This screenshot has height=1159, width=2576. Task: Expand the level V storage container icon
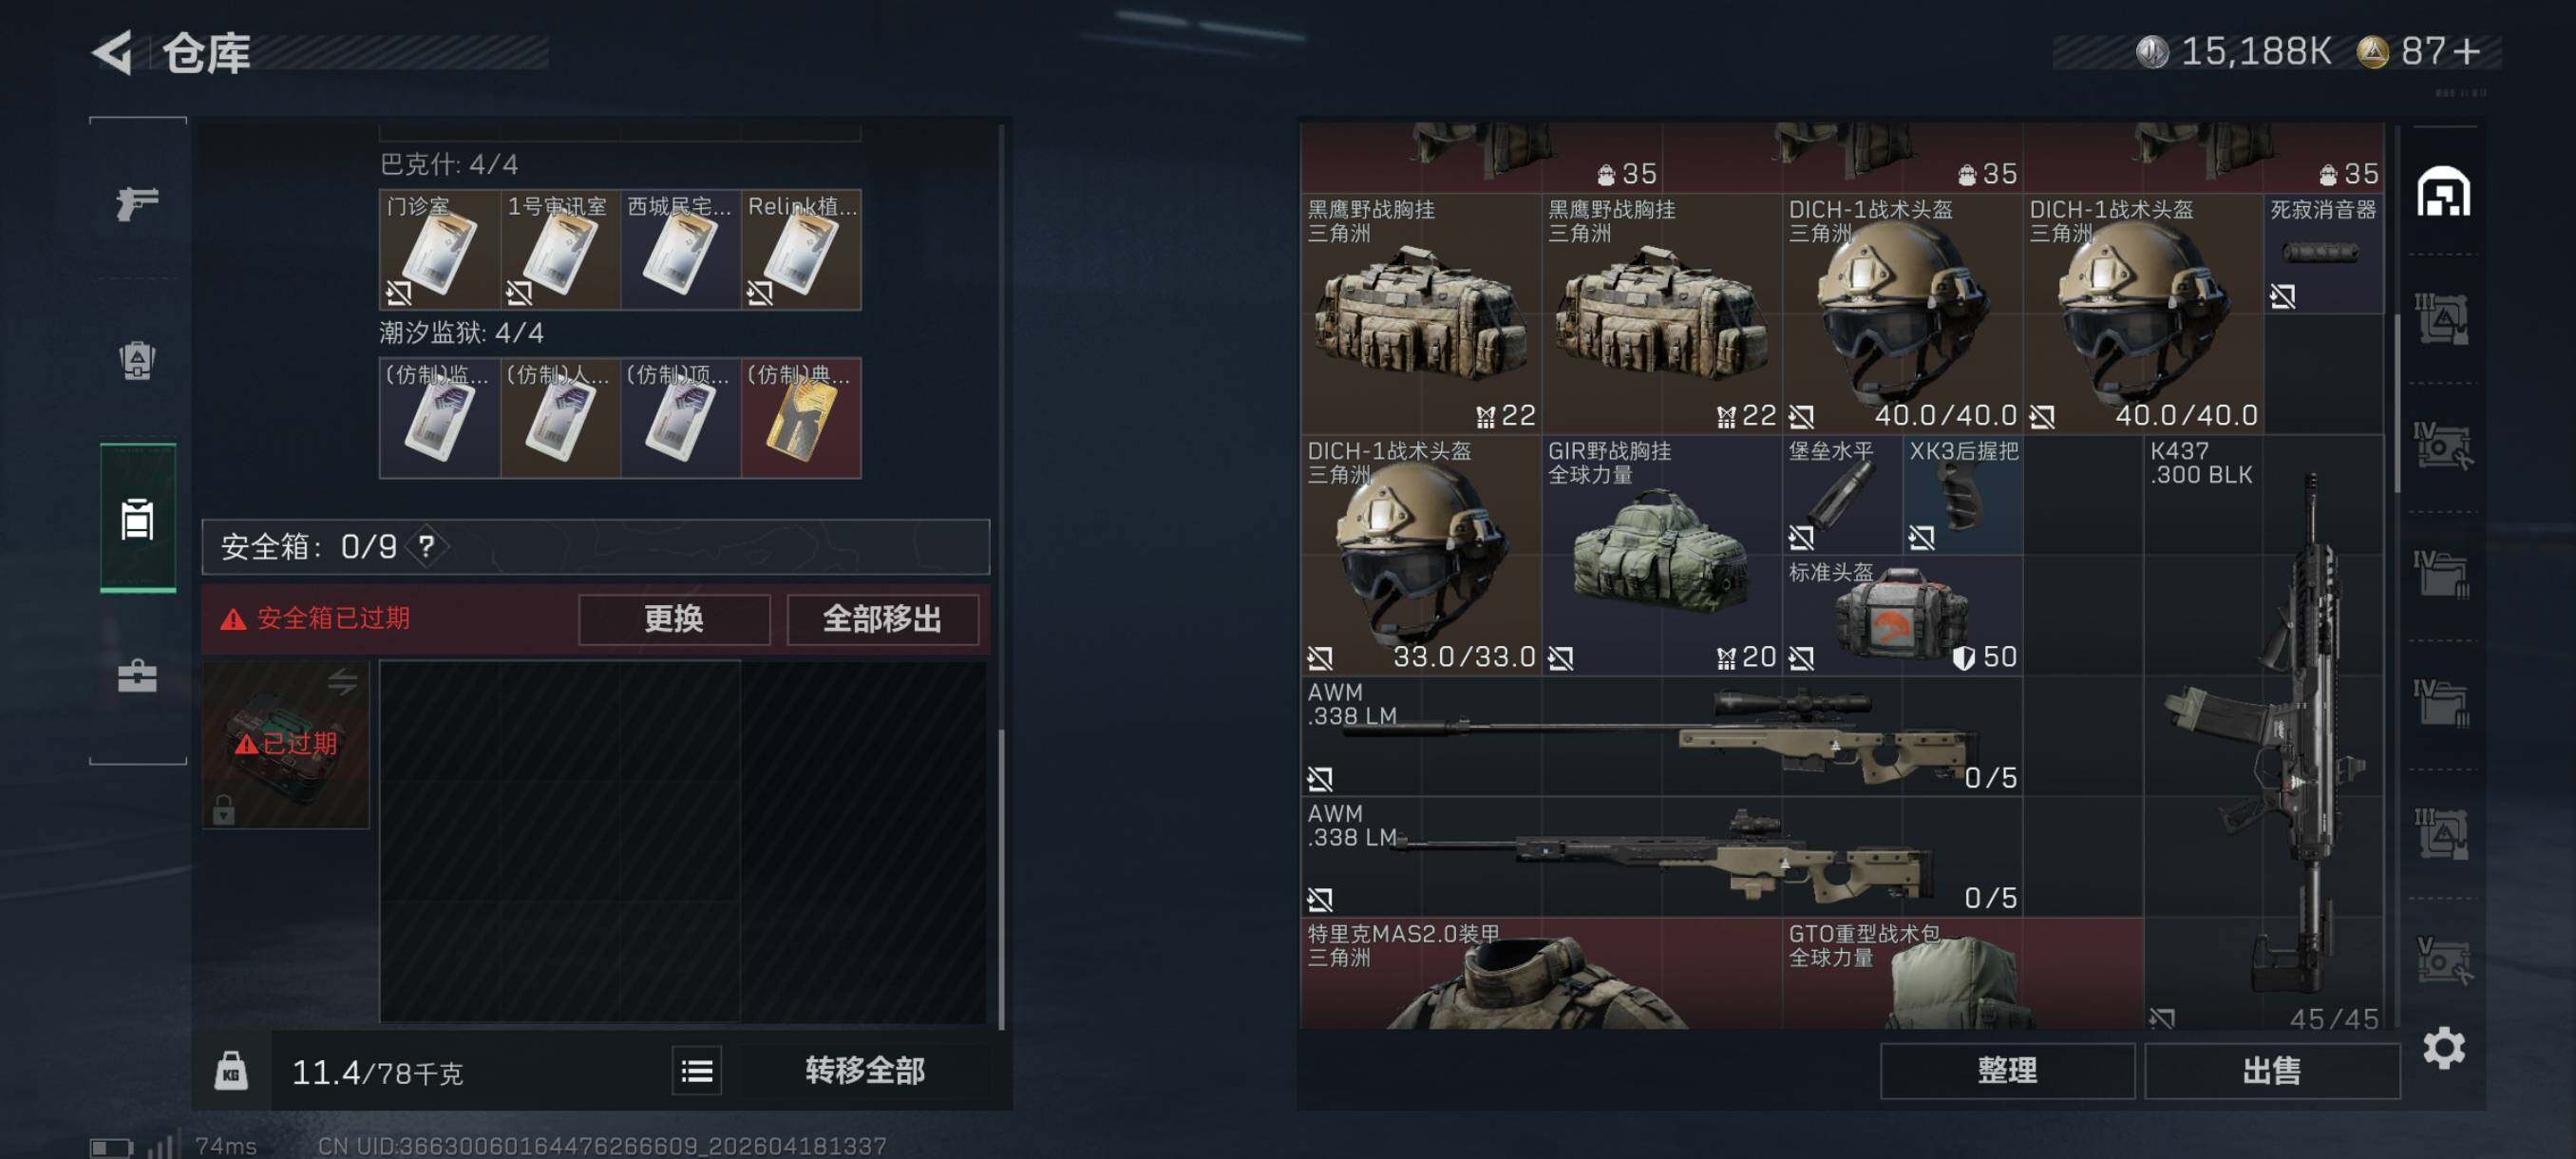(2442, 960)
